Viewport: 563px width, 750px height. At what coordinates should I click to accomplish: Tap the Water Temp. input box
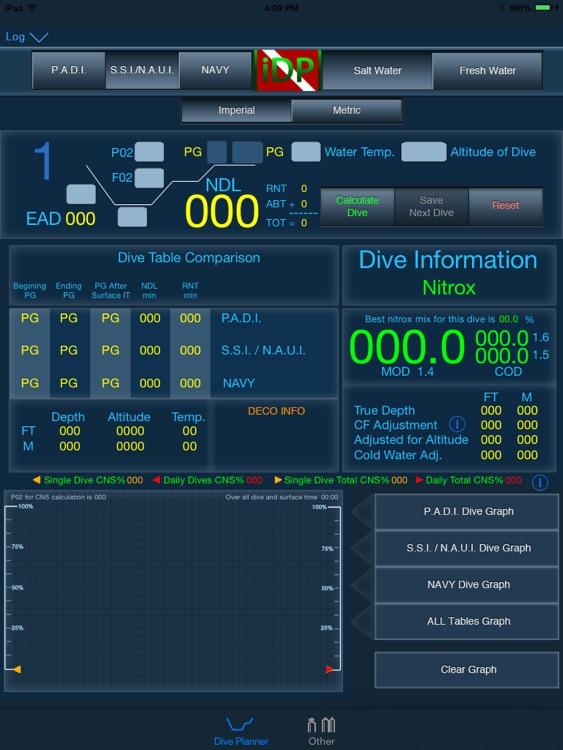pos(306,152)
